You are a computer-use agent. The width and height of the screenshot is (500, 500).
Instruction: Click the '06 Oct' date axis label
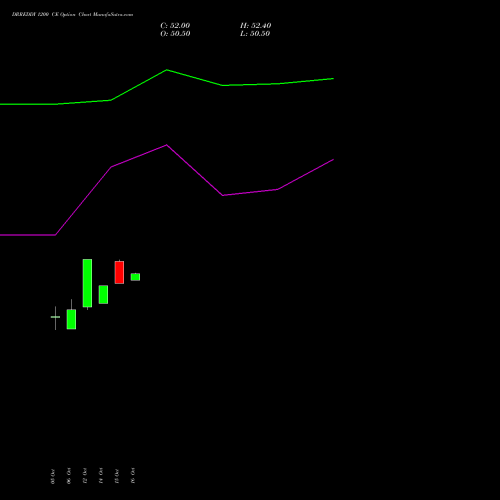pos(69,476)
